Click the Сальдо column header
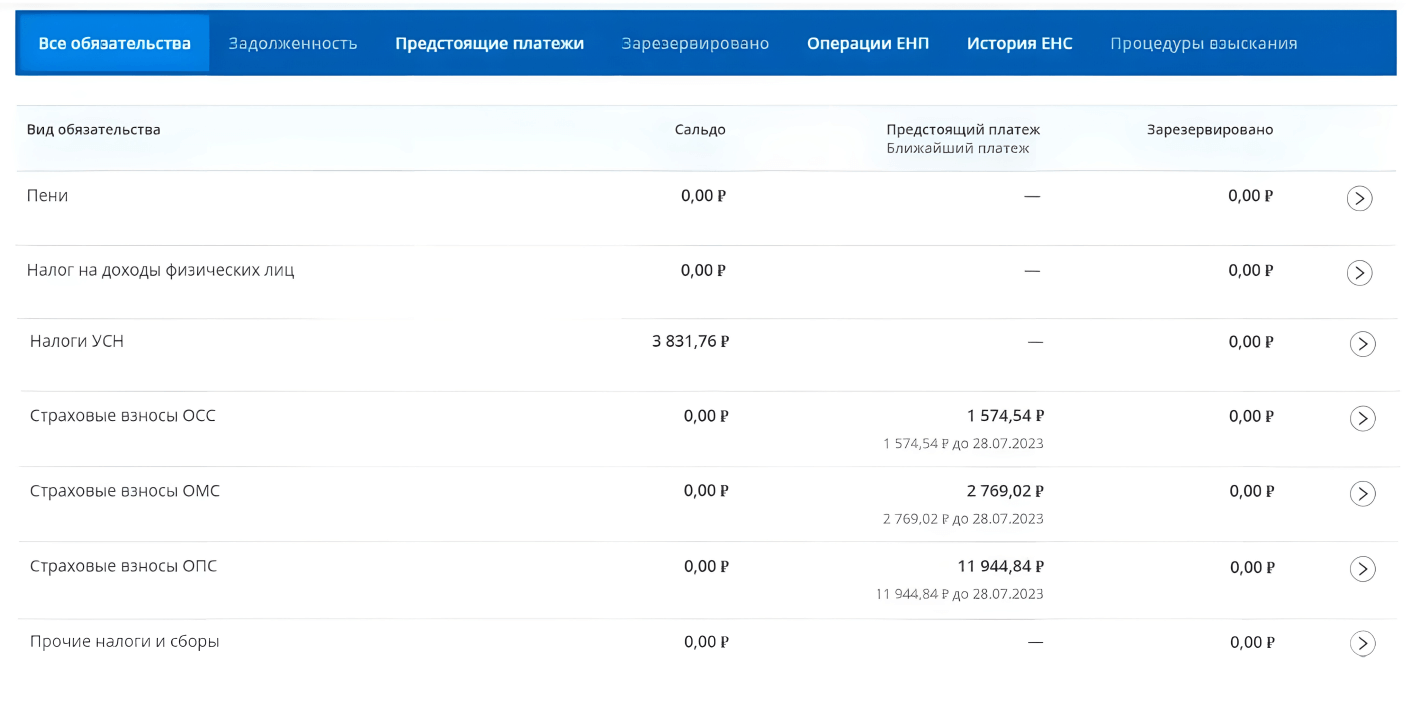Image resolution: width=1418 pixels, height=702 pixels. [x=700, y=129]
